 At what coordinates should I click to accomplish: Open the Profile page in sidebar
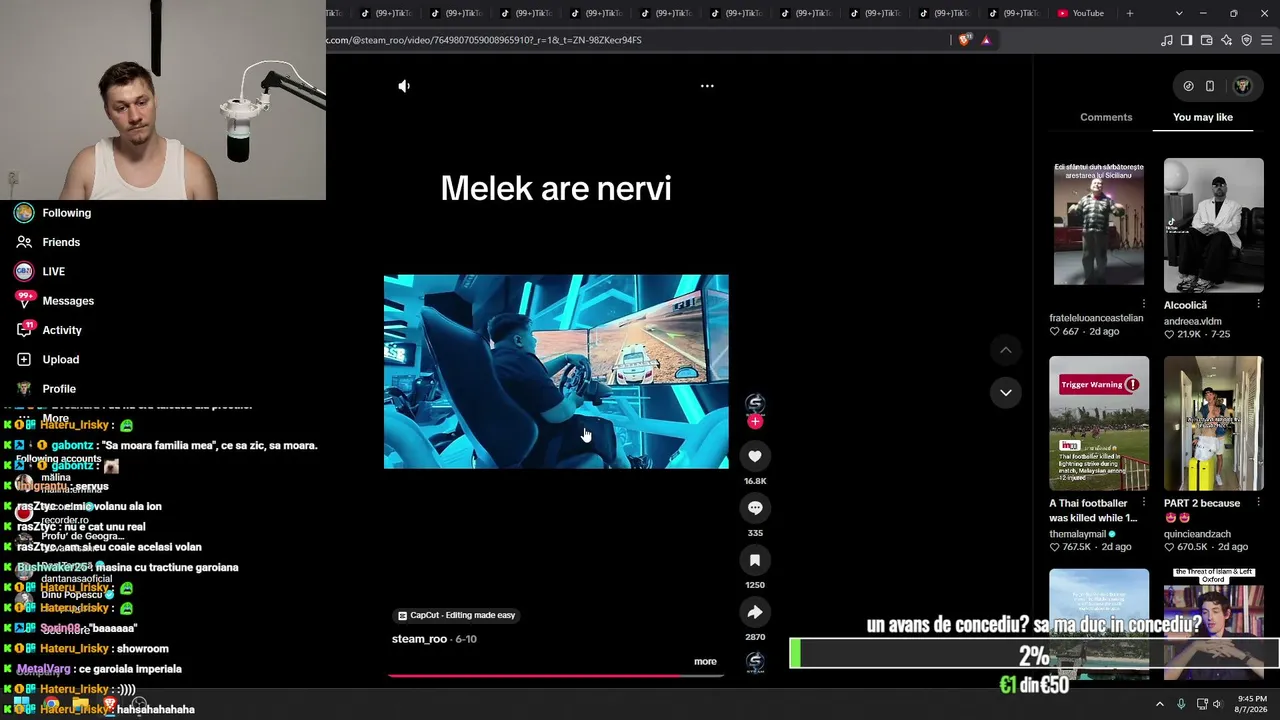tap(59, 389)
